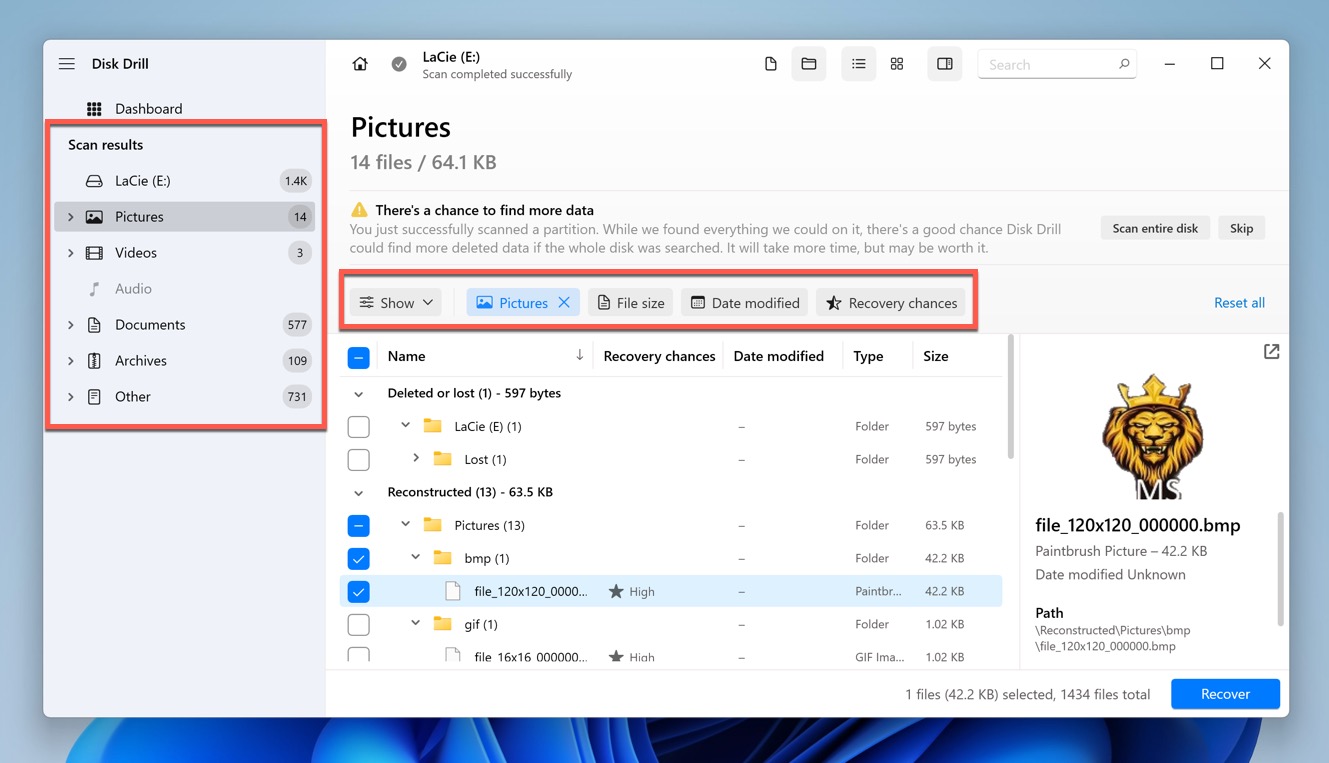Expand the Other sidebar chevron
This screenshot has width=1329, height=763.
click(70, 397)
